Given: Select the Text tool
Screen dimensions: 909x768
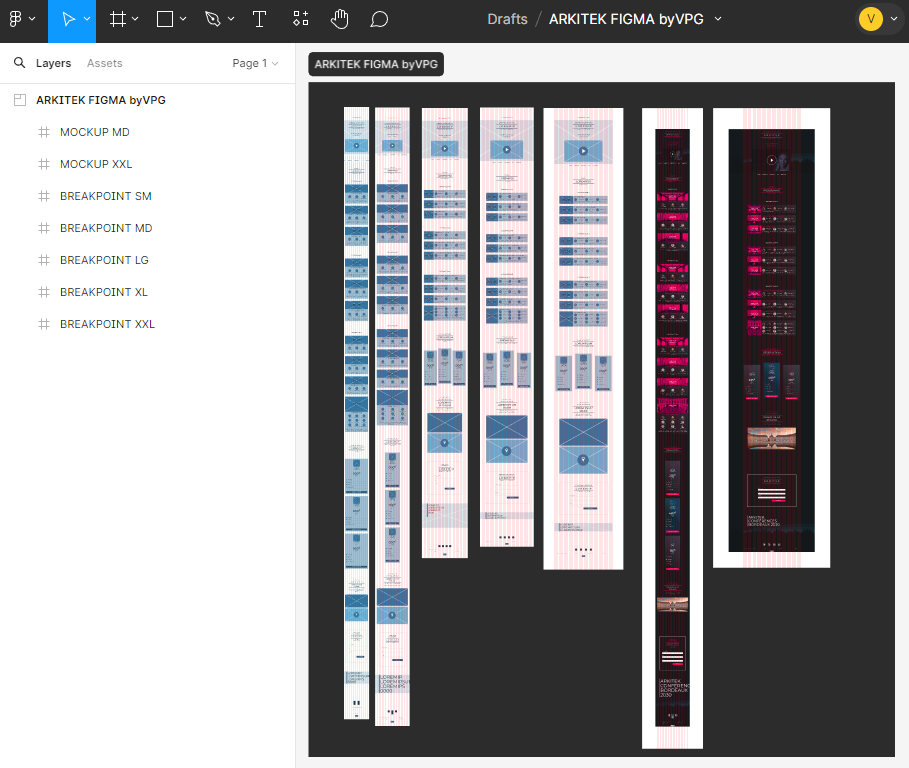Looking at the screenshot, I should coord(259,19).
